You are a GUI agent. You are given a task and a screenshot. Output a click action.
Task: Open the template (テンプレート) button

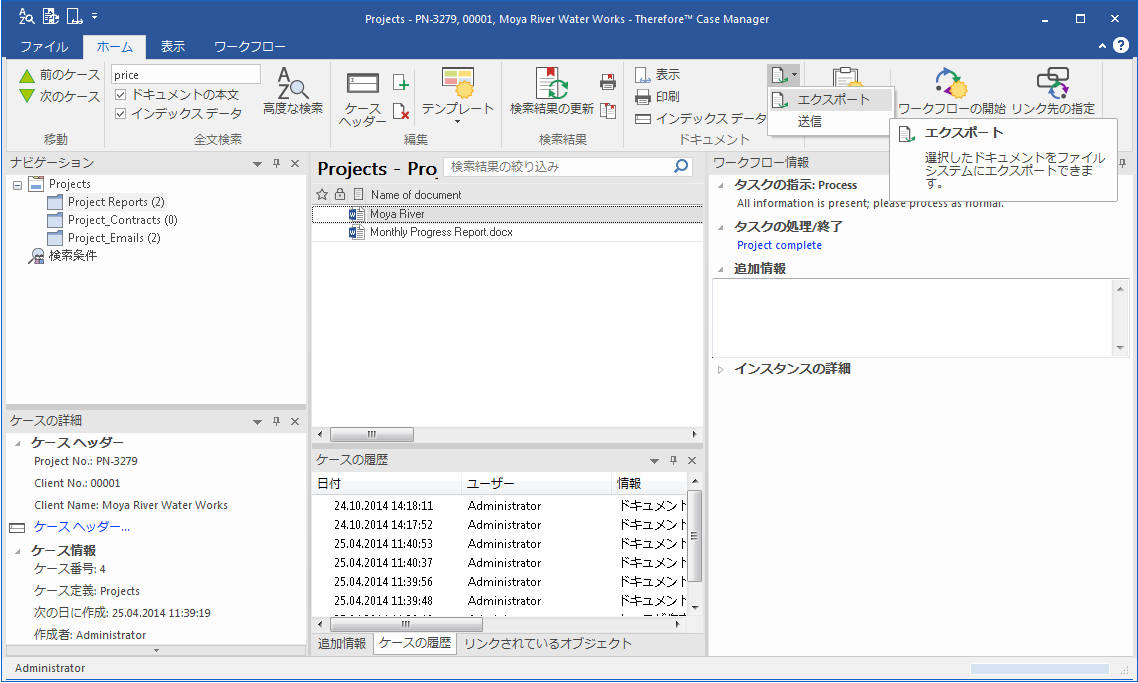pos(457,95)
